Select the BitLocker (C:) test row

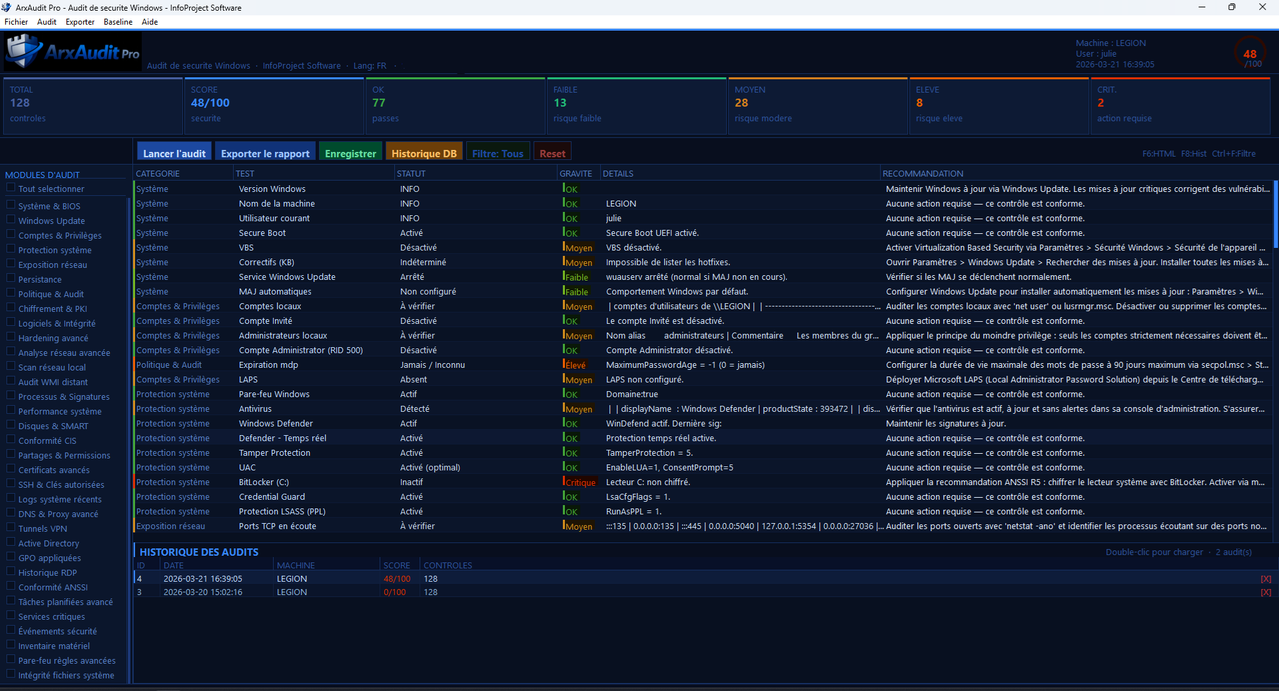702,482
